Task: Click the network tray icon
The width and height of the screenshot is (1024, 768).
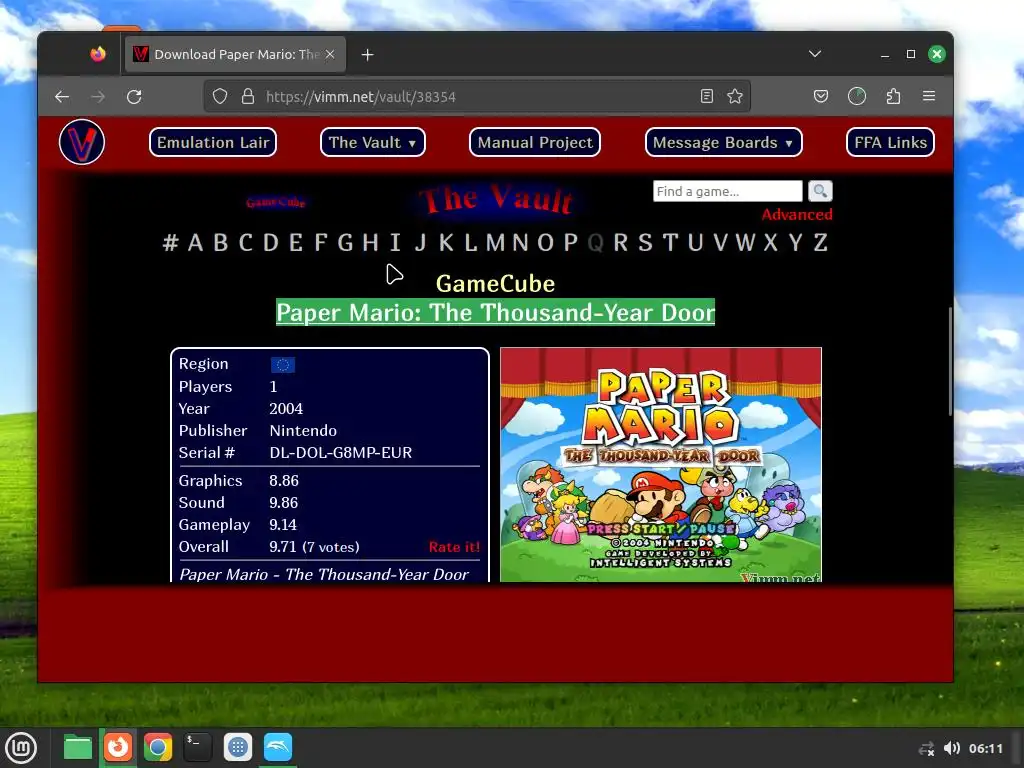Action: 926,748
